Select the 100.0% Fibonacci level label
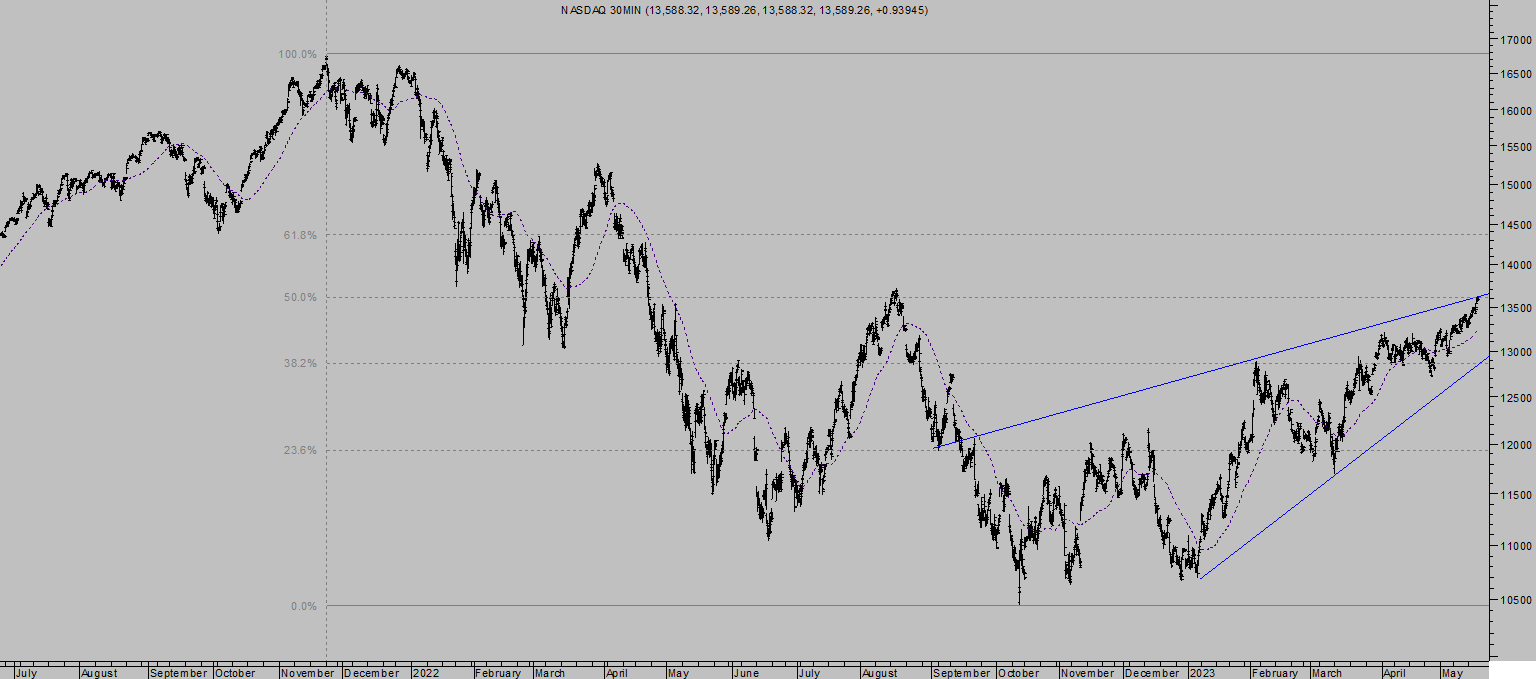 click(x=299, y=54)
